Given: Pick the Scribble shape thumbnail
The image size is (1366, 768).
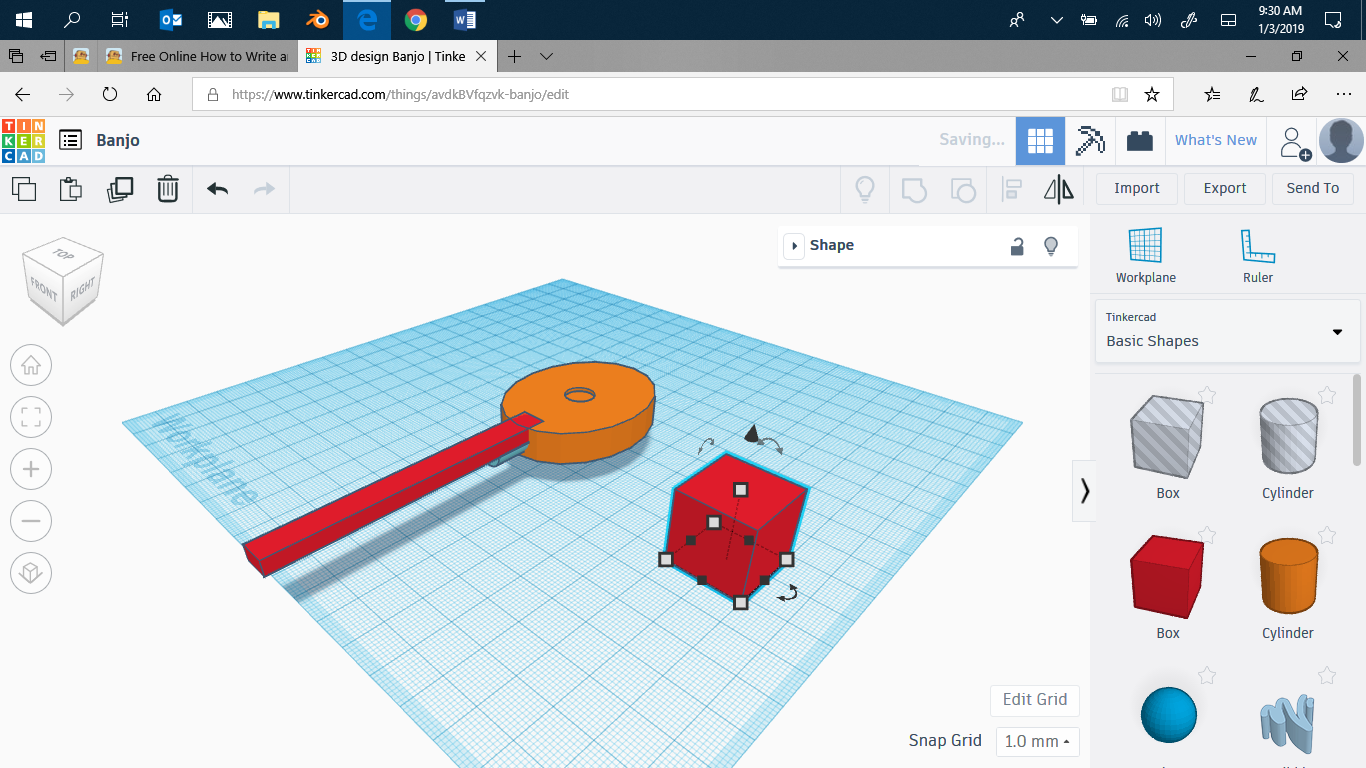Looking at the screenshot, I should (x=1288, y=722).
